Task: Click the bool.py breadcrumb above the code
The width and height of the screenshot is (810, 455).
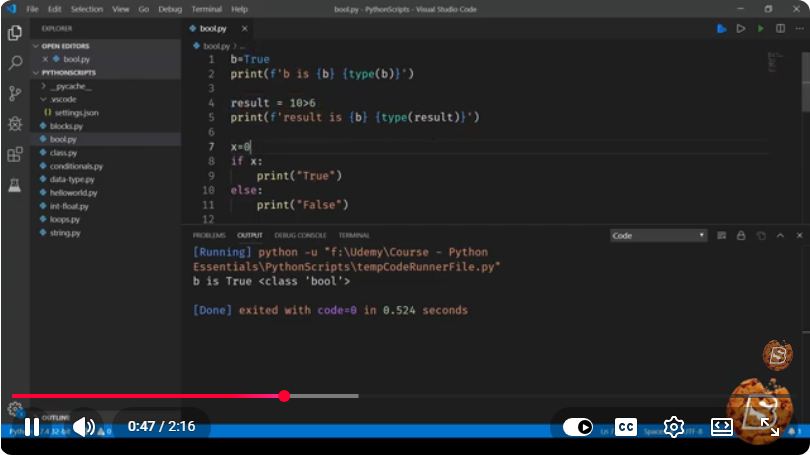Action: coord(216,46)
